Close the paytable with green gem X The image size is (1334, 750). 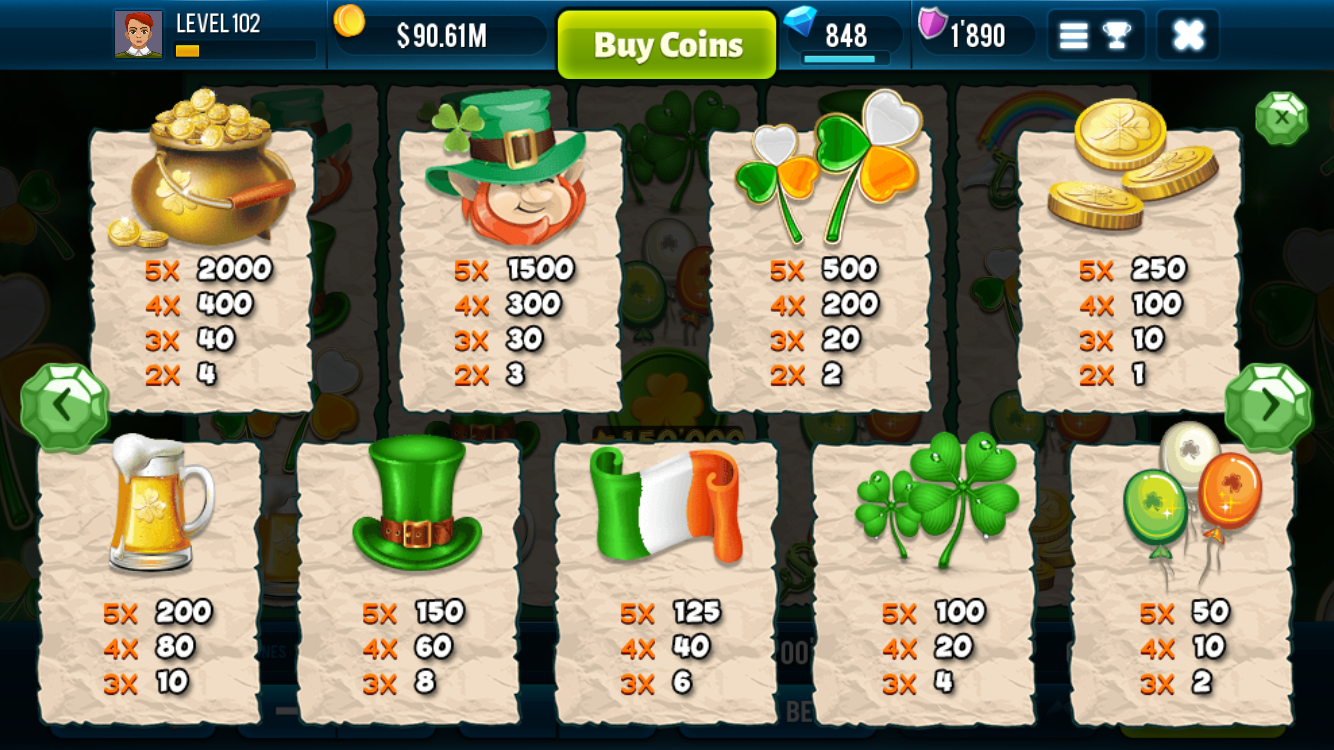pyautogui.click(x=1282, y=118)
